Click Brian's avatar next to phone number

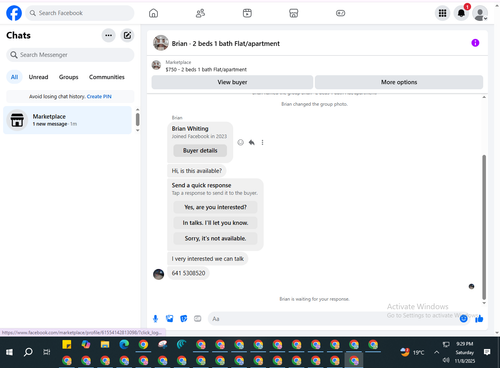158,274
